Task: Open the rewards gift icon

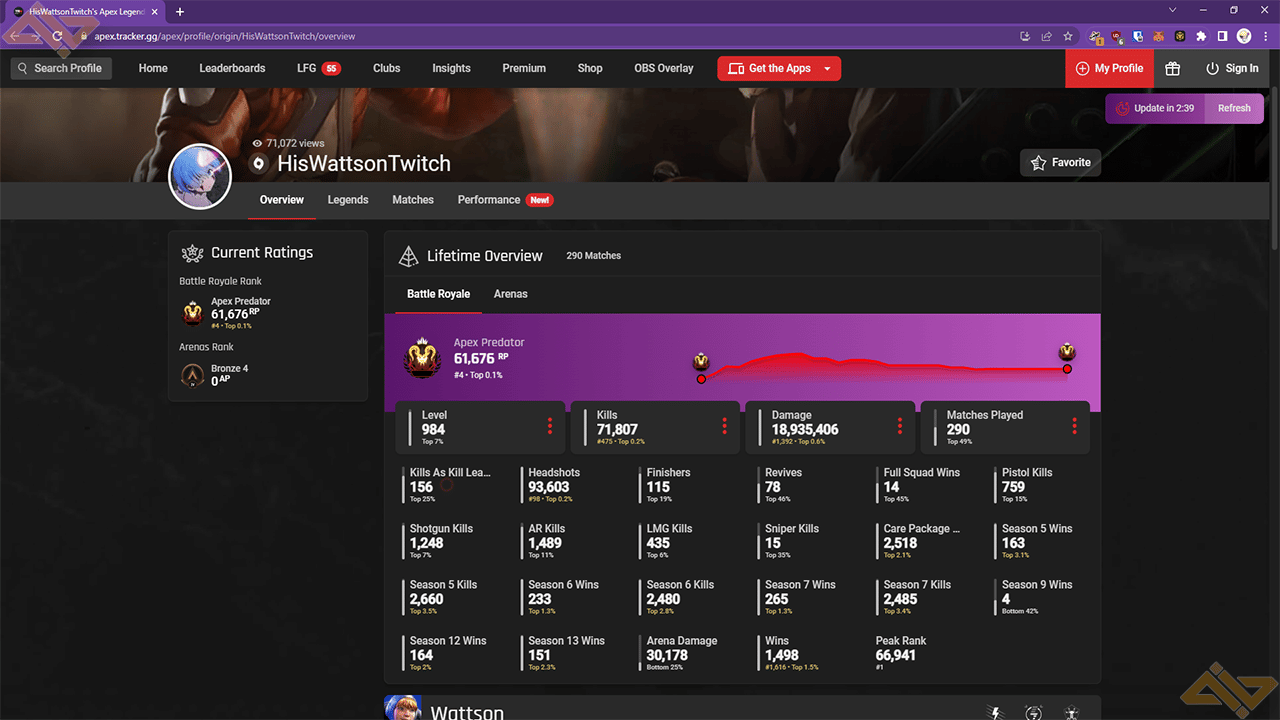Action: coord(1172,68)
